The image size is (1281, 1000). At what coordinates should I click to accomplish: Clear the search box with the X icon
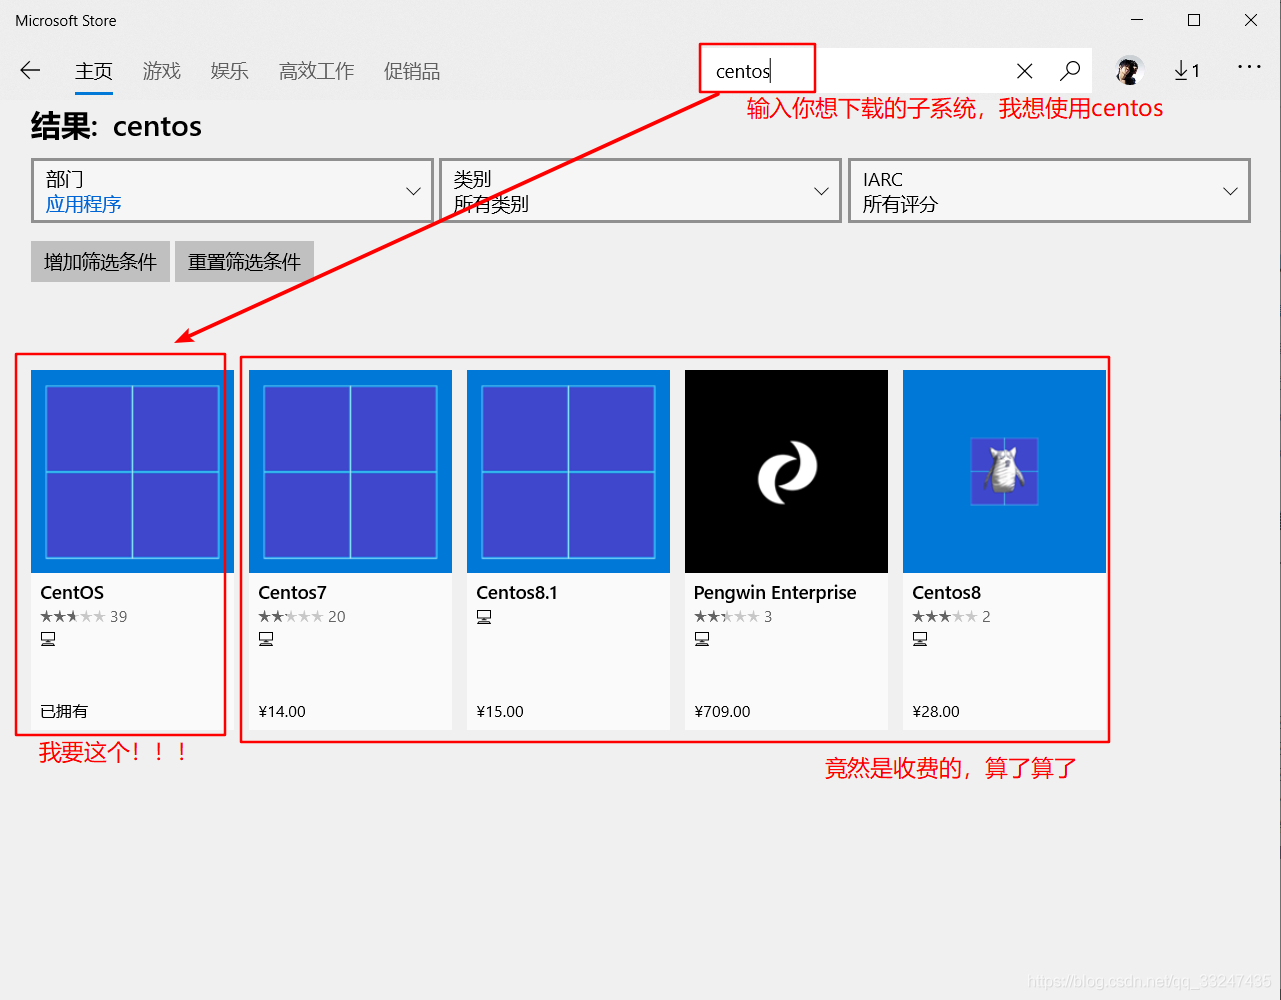point(1024,71)
